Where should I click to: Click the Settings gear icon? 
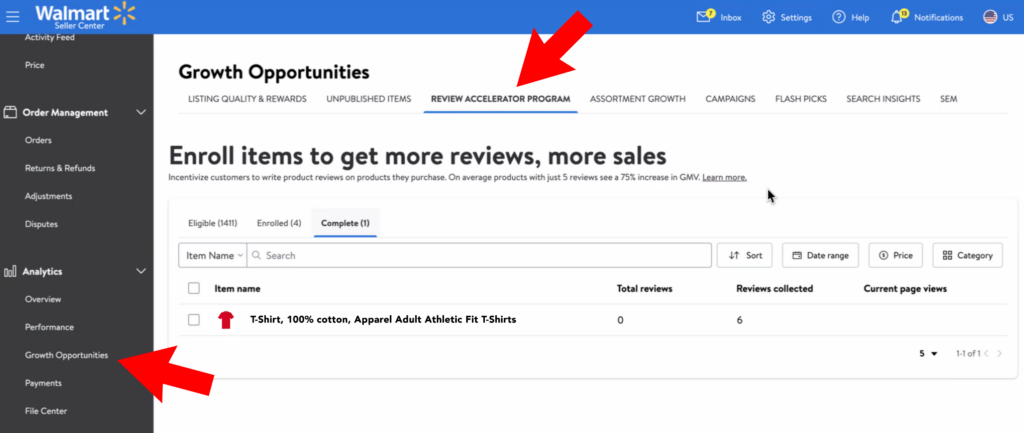coord(769,17)
